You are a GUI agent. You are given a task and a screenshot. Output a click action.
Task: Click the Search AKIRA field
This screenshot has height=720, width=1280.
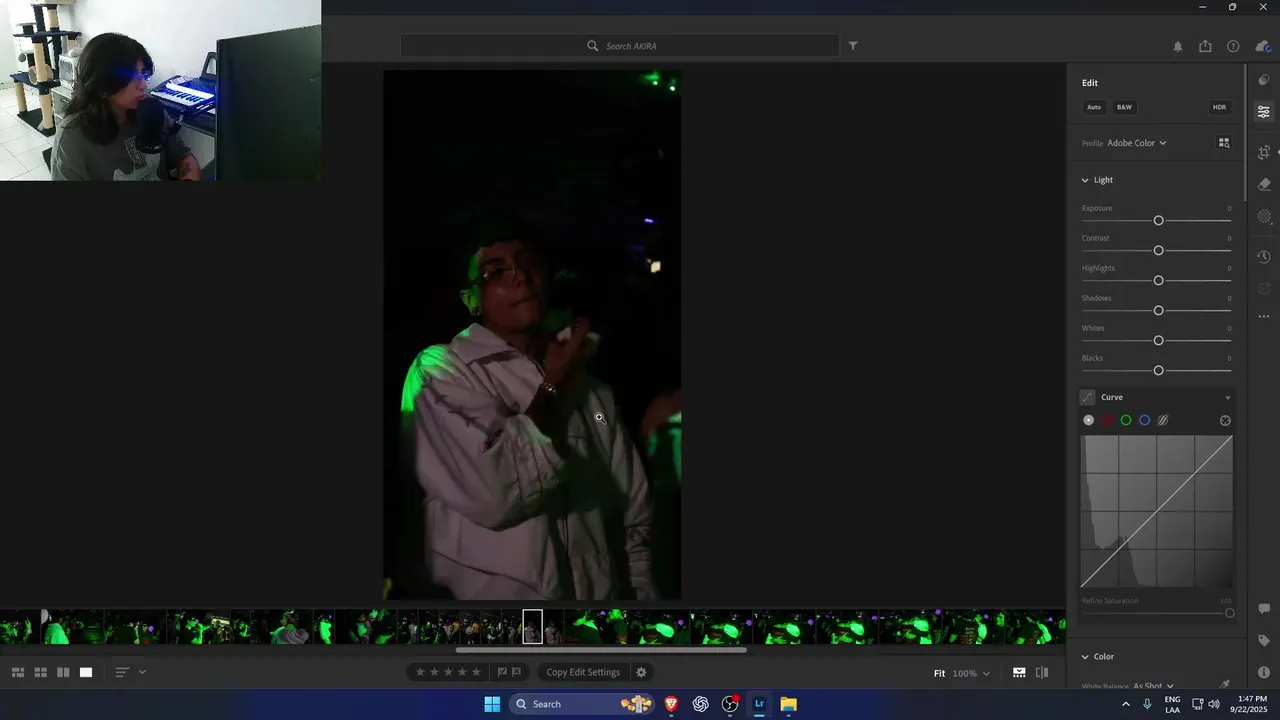pyautogui.click(x=620, y=46)
